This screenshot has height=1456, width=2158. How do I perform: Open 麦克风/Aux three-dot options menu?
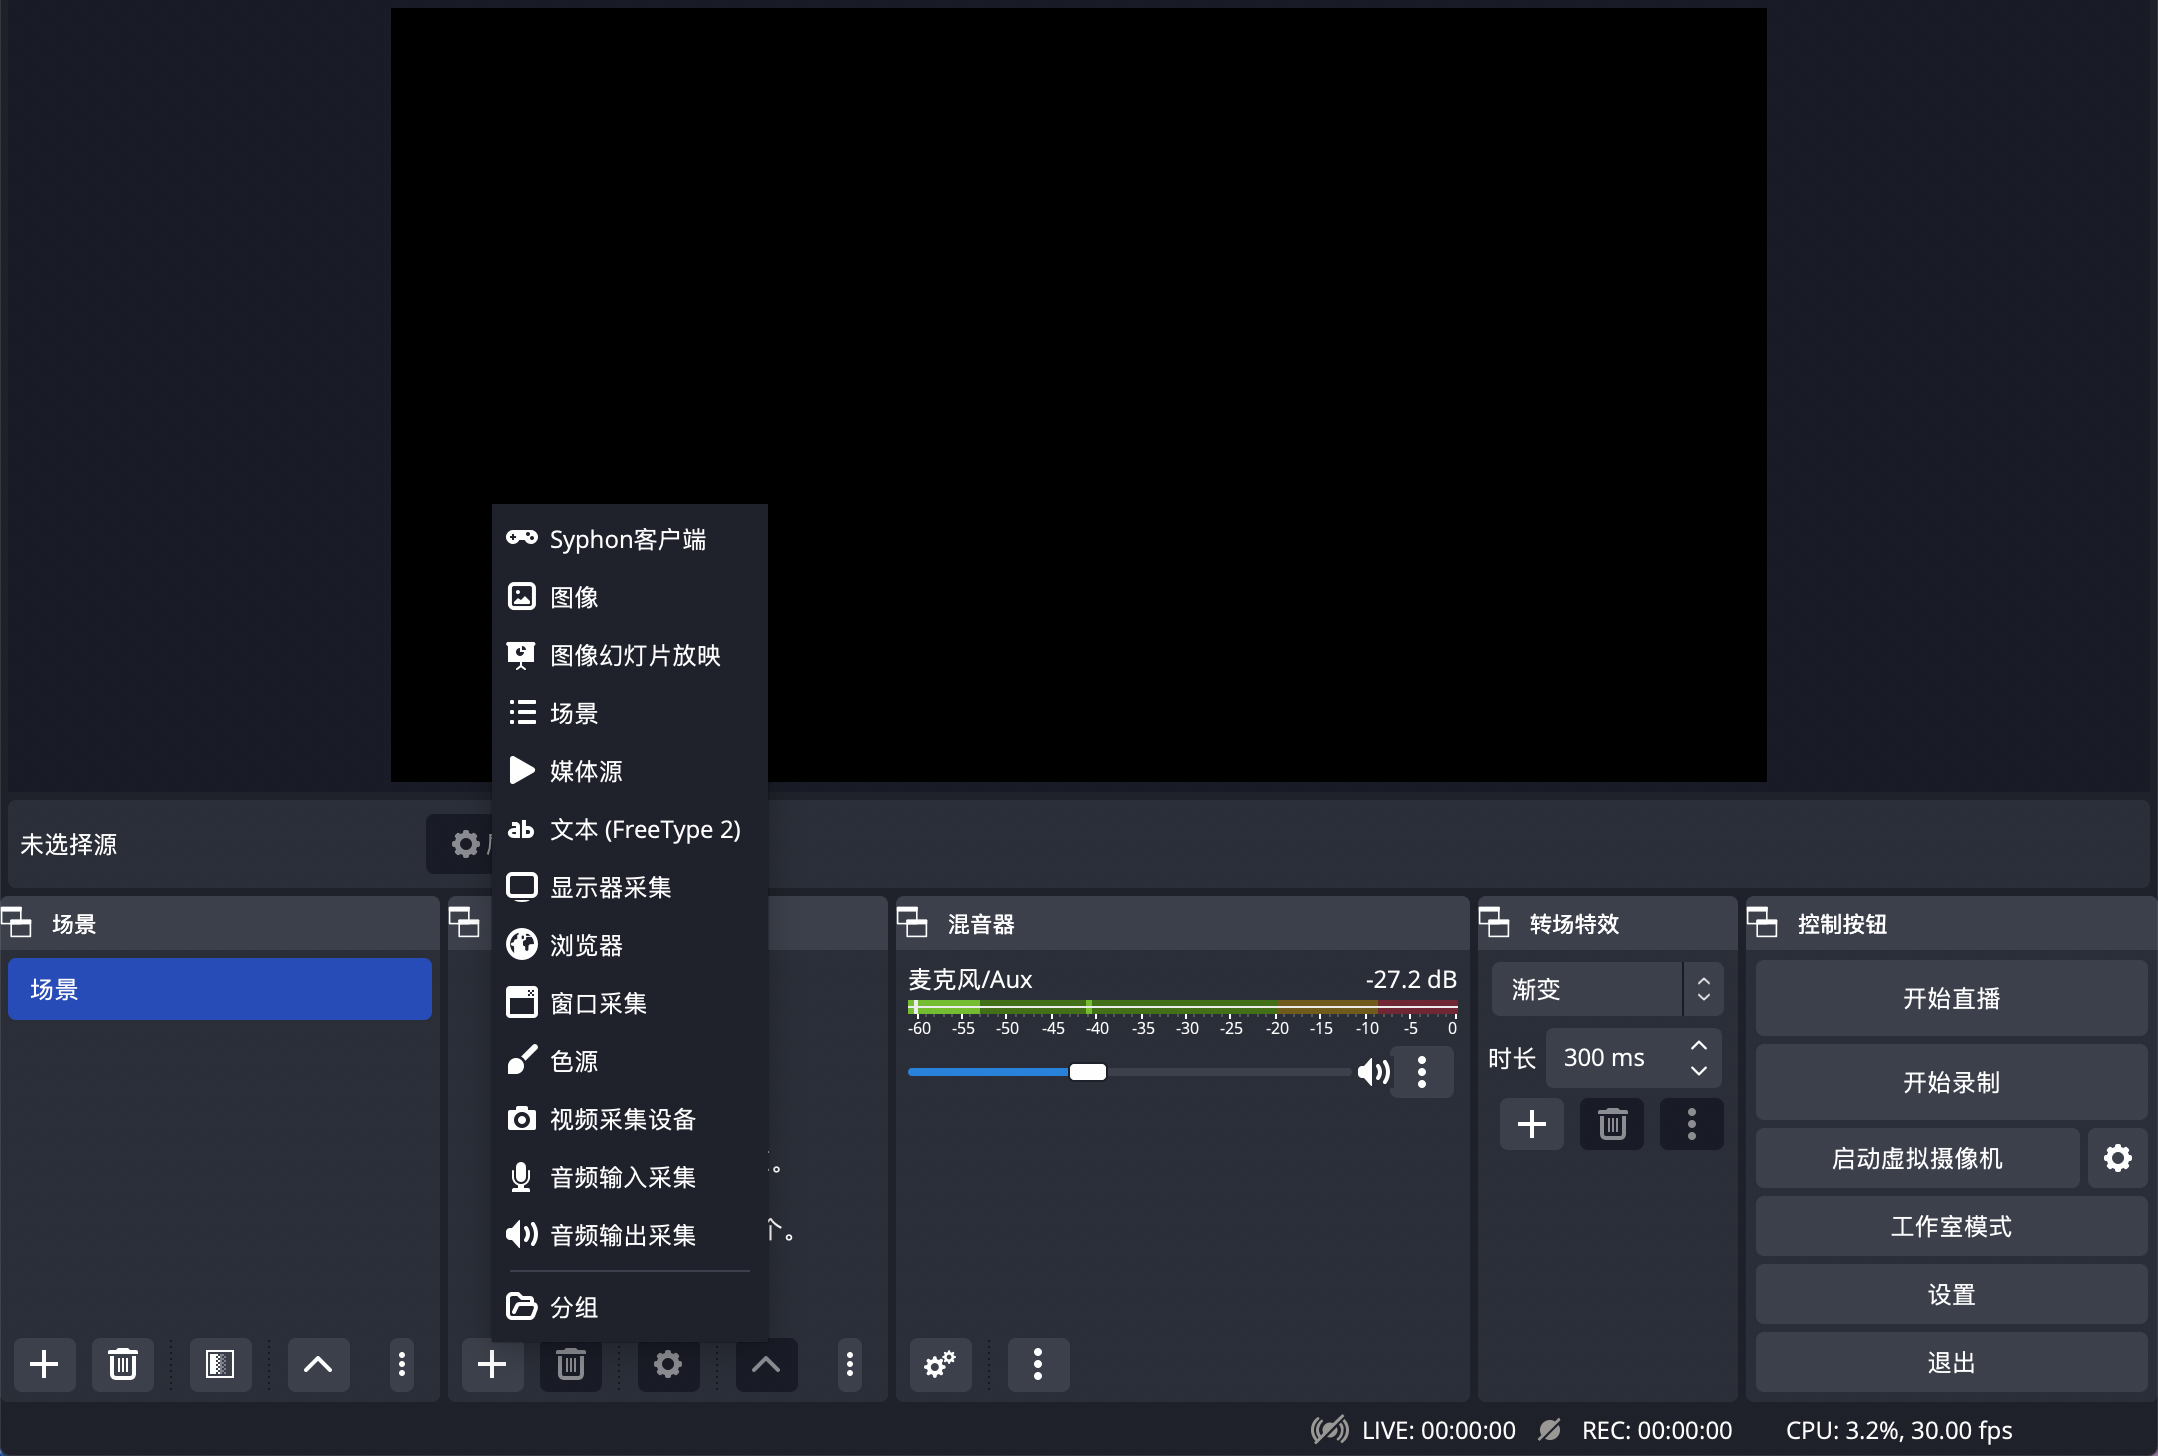pyautogui.click(x=1422, y=1073)
